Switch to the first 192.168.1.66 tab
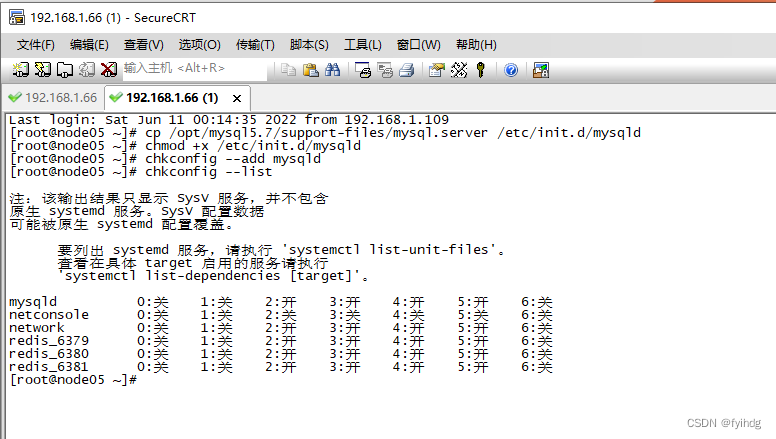 53,98
